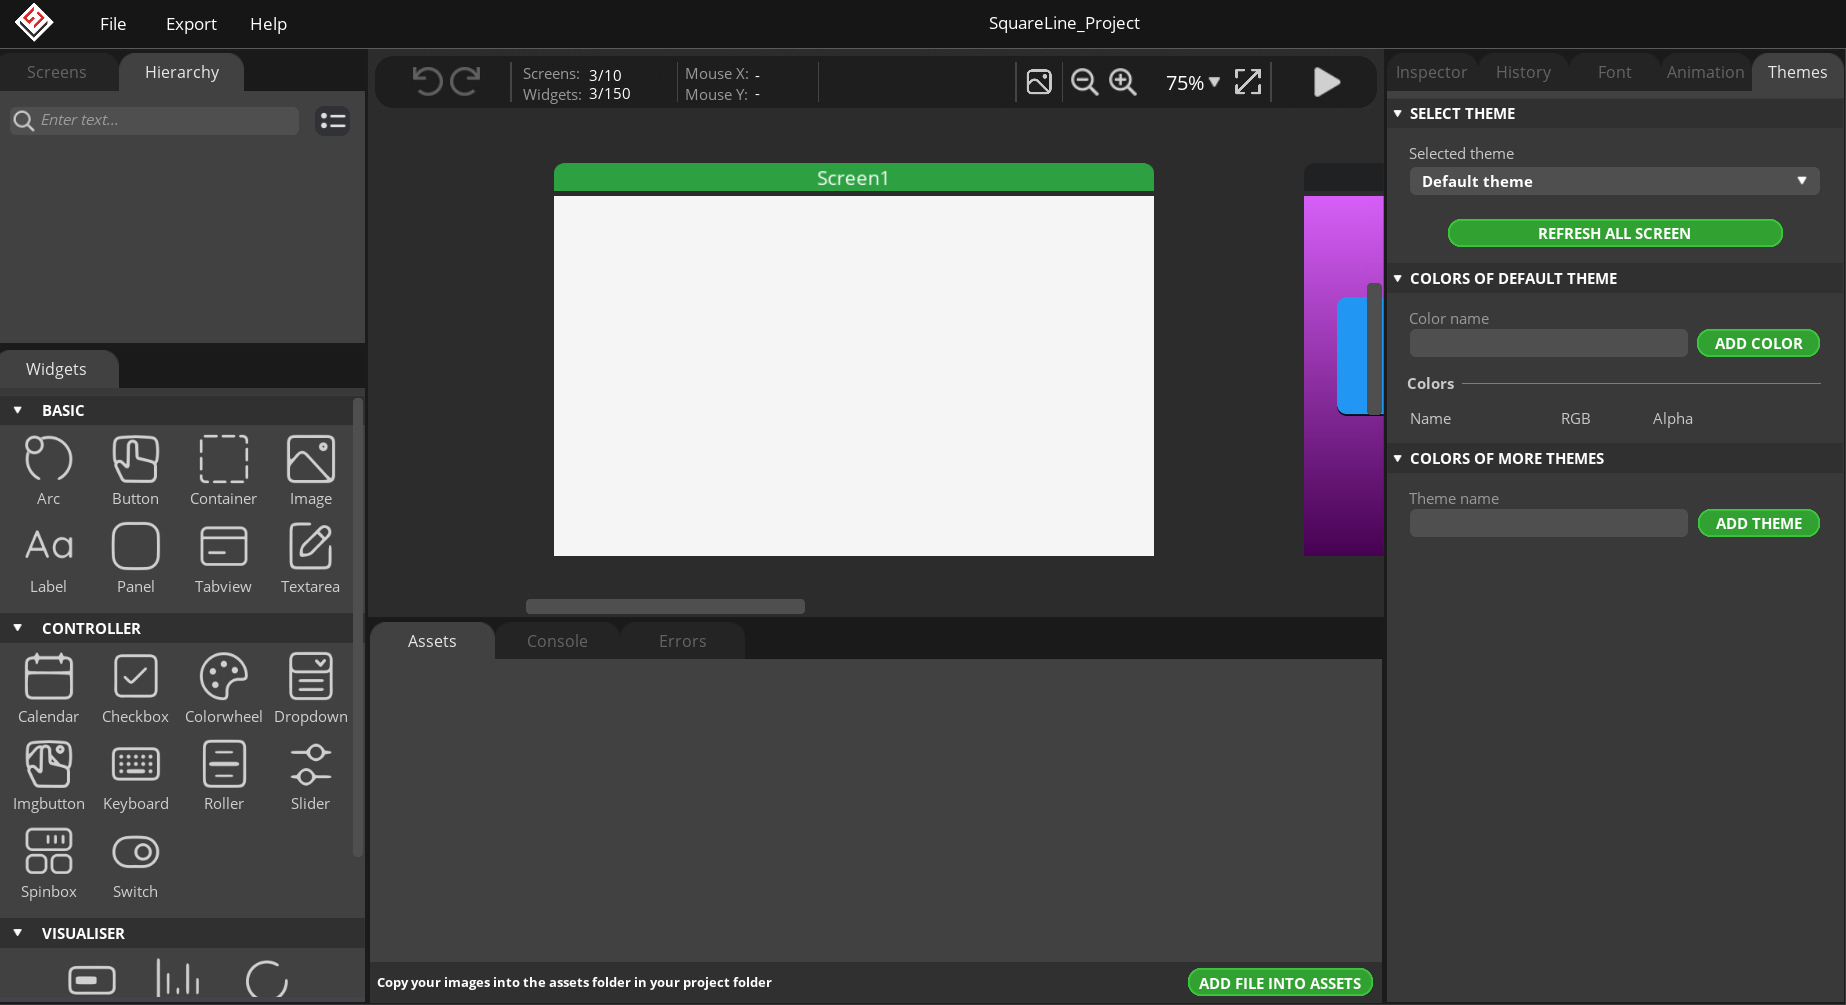Toggle the hierarchy list view button
This screenshot has height=1005, width=1846.
[332, 121]
